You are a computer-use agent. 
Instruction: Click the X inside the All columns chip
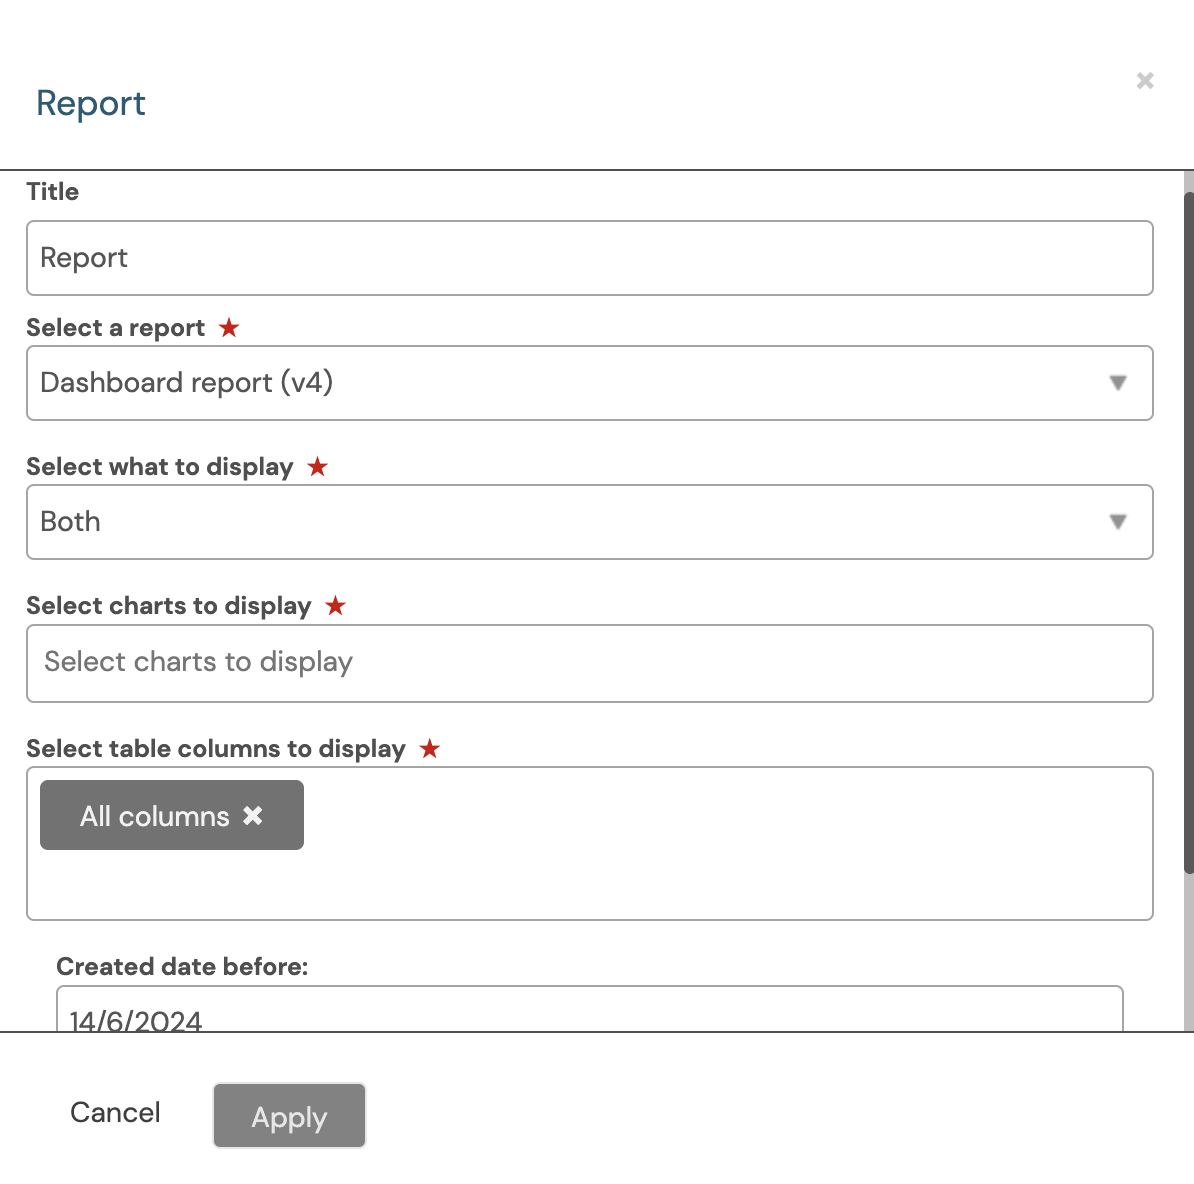253,816
